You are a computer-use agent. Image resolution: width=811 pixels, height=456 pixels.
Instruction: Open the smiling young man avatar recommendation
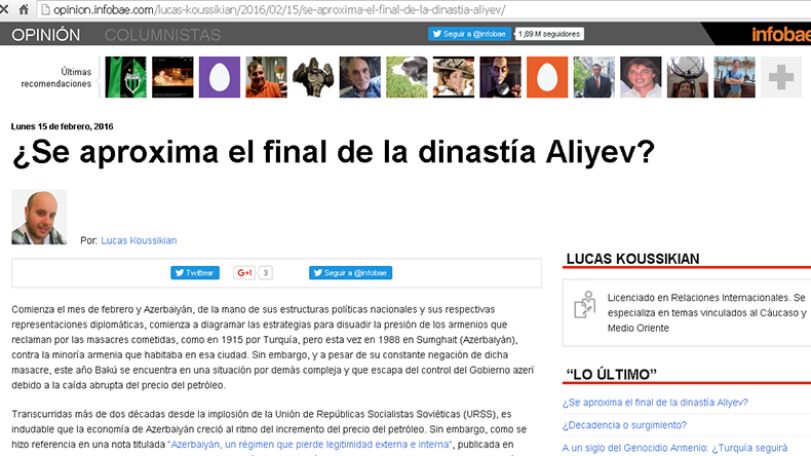(641, 77)
